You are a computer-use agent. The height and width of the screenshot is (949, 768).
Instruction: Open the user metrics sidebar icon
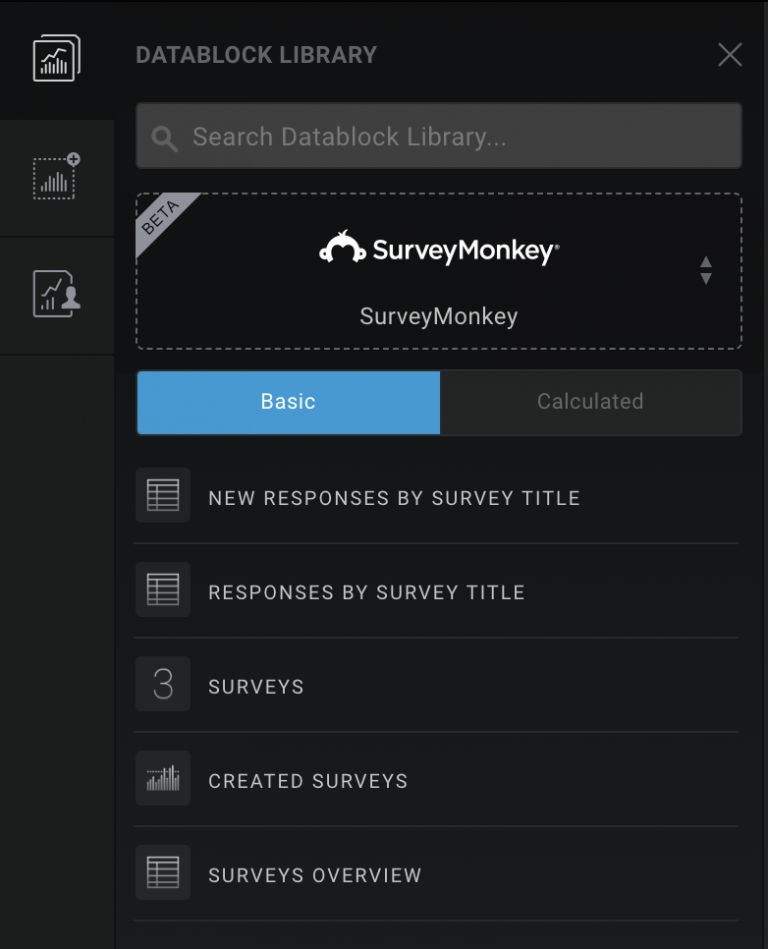(x=56, y=294)
